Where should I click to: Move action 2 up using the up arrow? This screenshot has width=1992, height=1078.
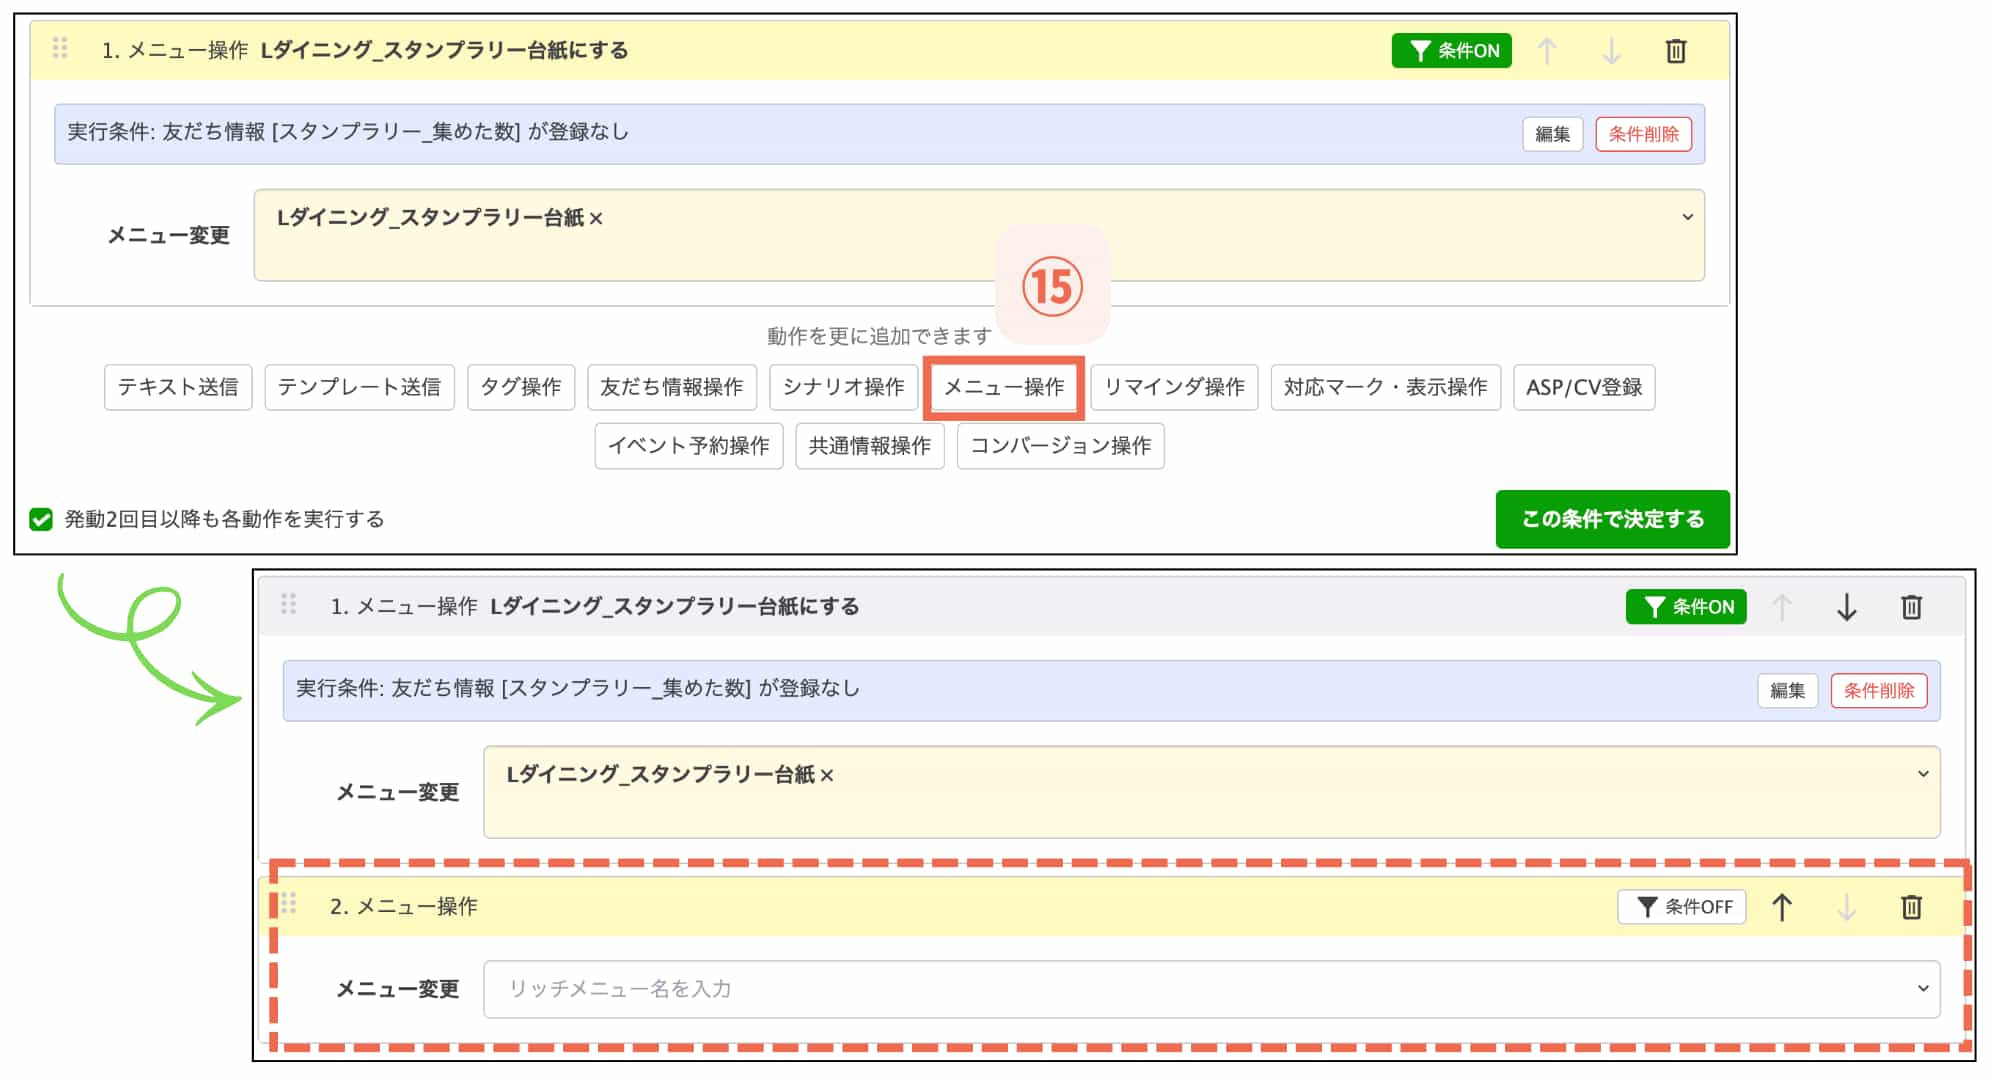click(1783, 907)
